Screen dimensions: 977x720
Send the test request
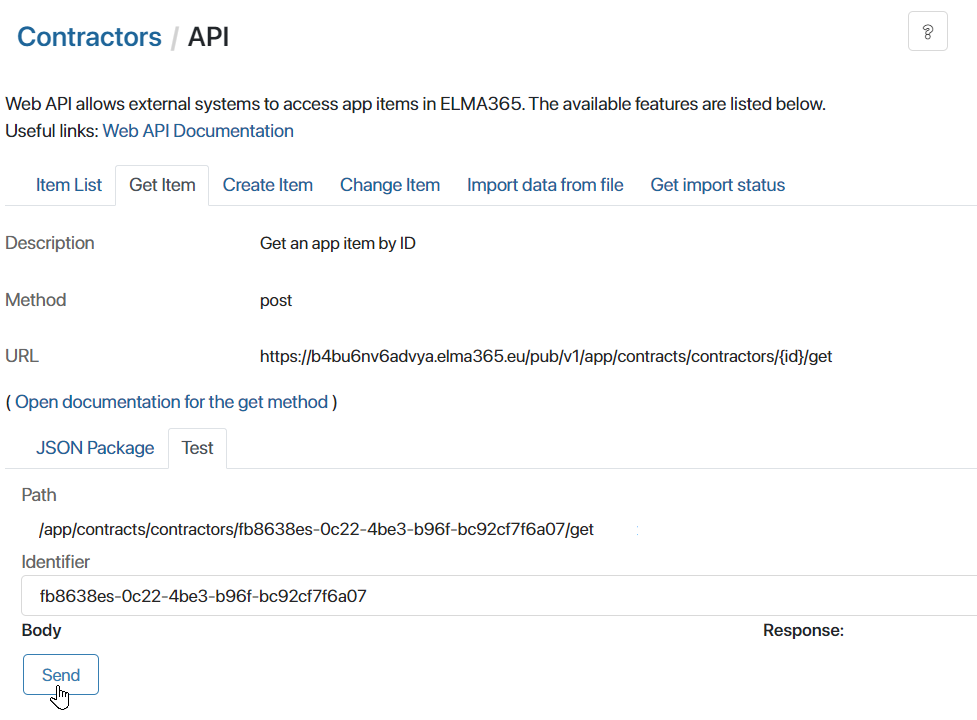[x=61, y=675]
